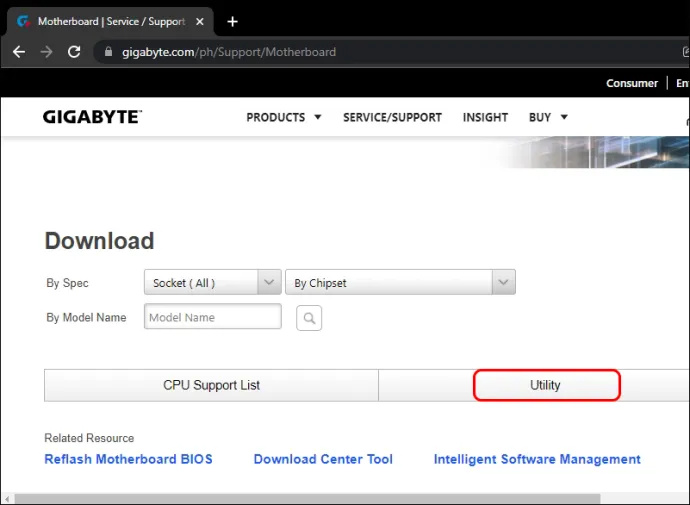This screenshot has height=505, width=690.
Task: Close the Motherboard Service/Support tab
Action: click(200, 22)
